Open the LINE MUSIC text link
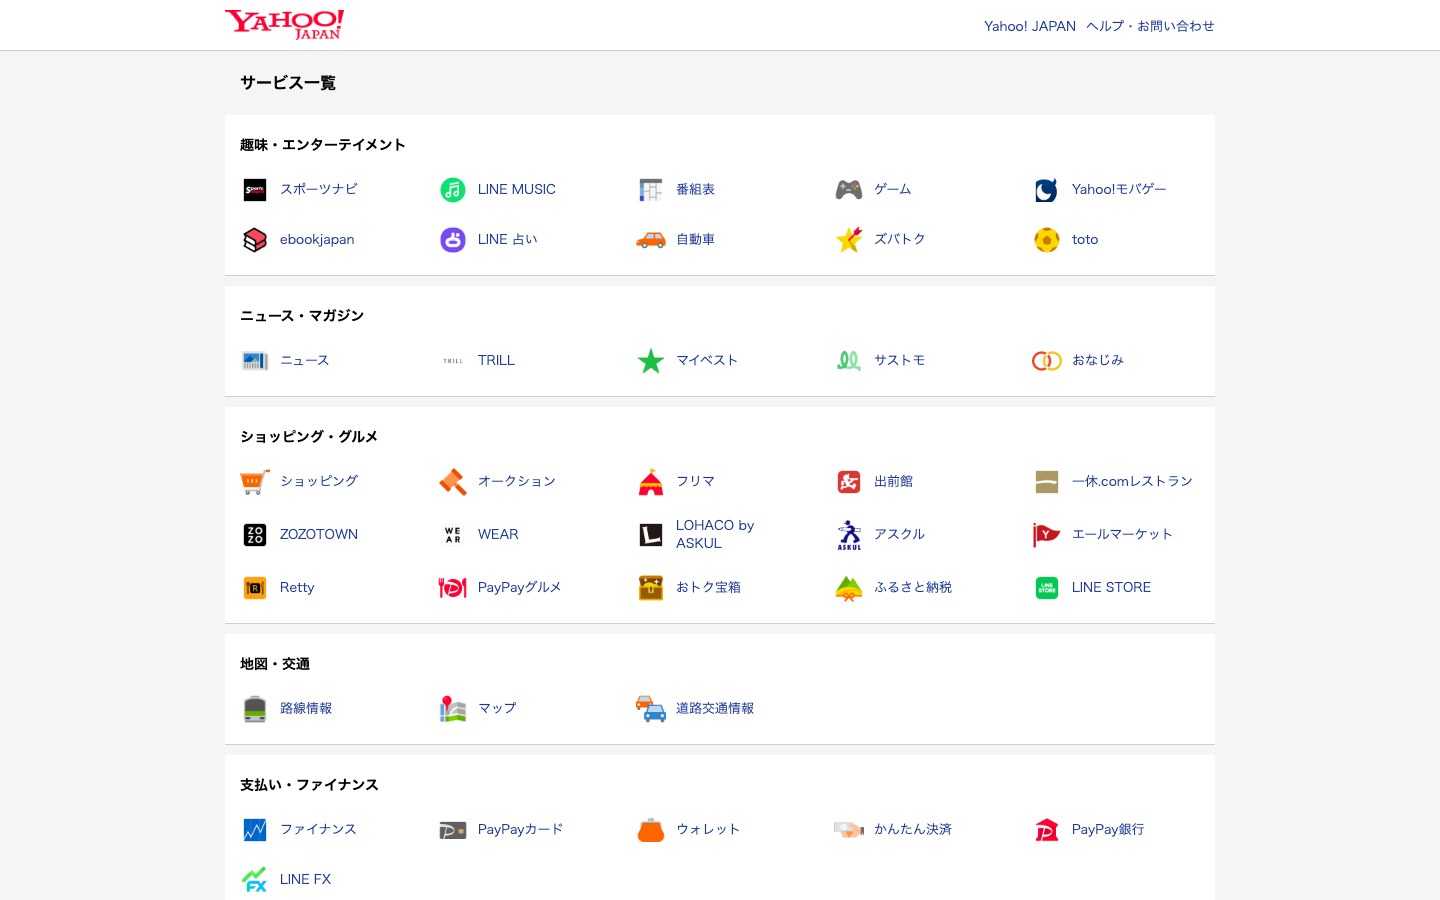Viewport: 1440px width, 900px height. [x=517, y=189]
